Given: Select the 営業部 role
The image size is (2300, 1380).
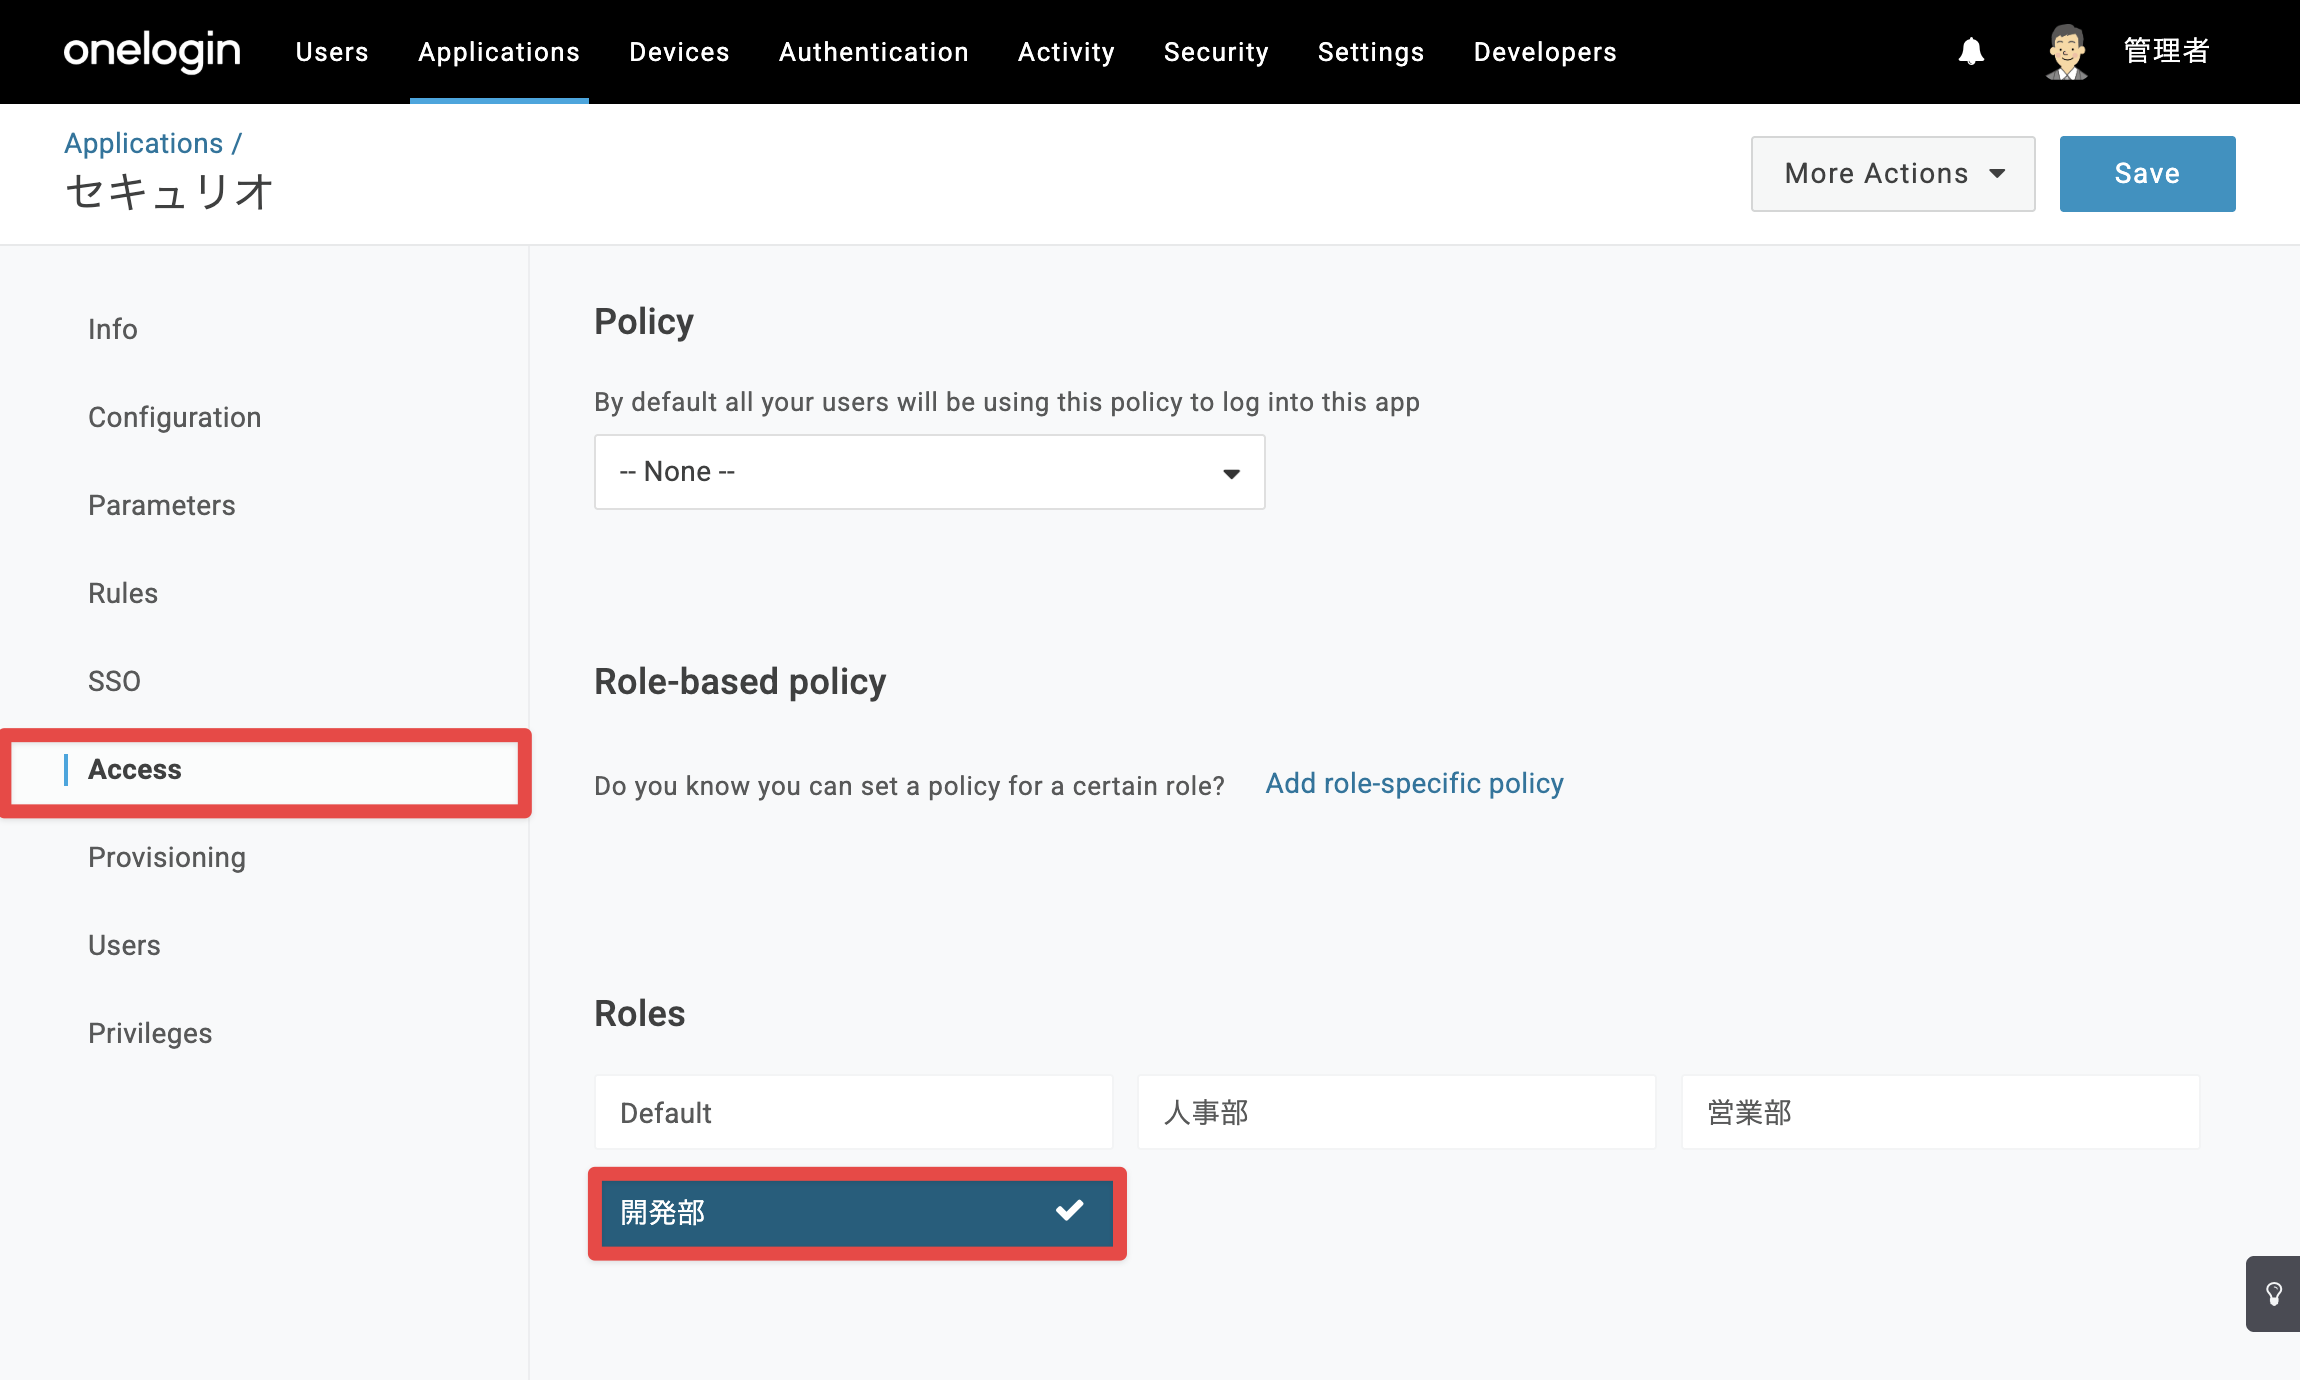Looking at the screenshot, I should pyautogui.click(x=1940, y=1112).
